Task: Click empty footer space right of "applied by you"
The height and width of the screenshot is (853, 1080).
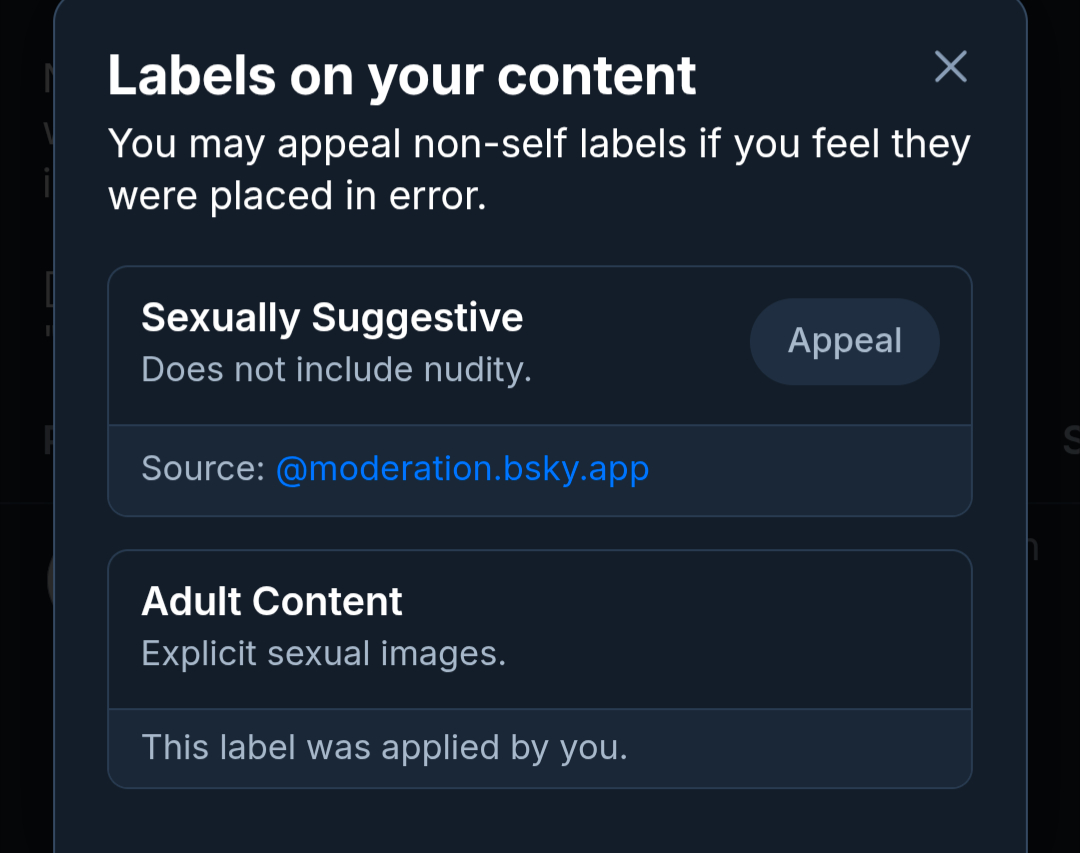Action: point(800,748)
